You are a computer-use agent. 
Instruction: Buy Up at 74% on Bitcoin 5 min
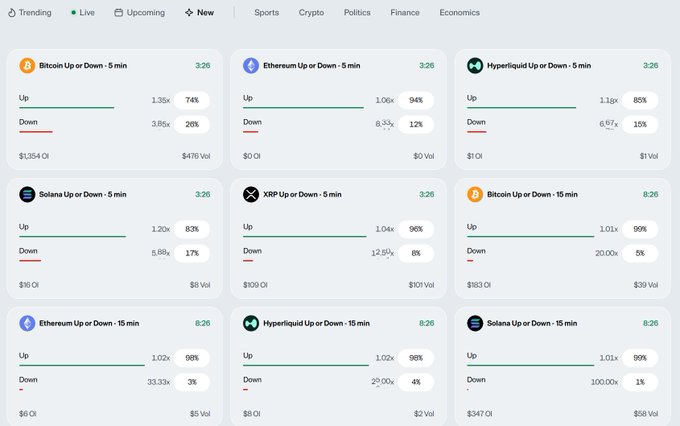click(192, 100)
